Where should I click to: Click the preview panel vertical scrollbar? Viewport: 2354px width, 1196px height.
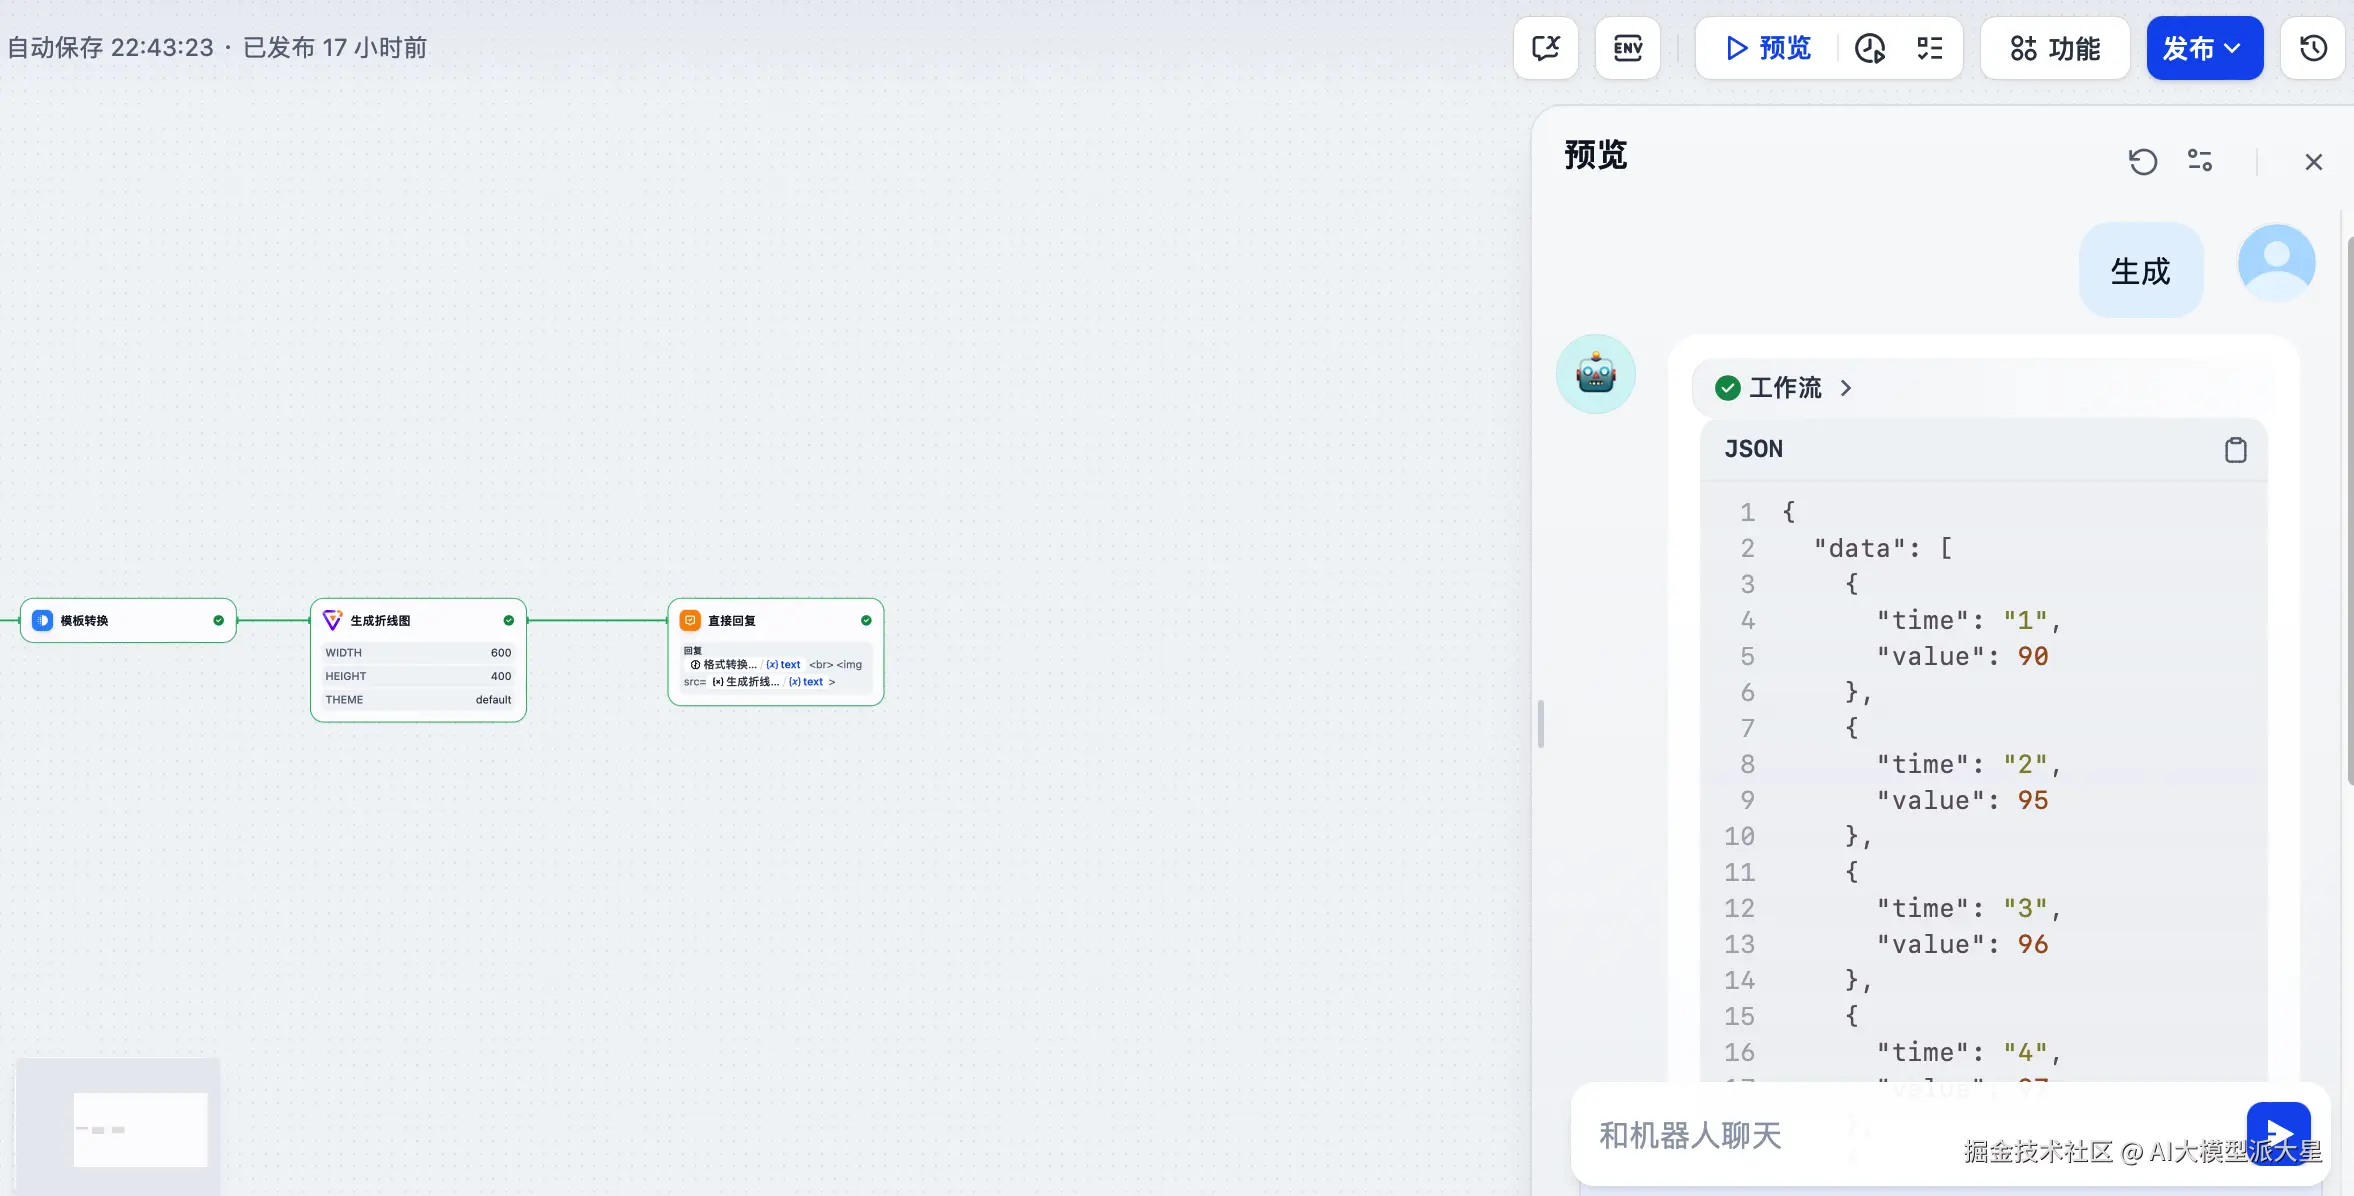[x=2349, y=510]
